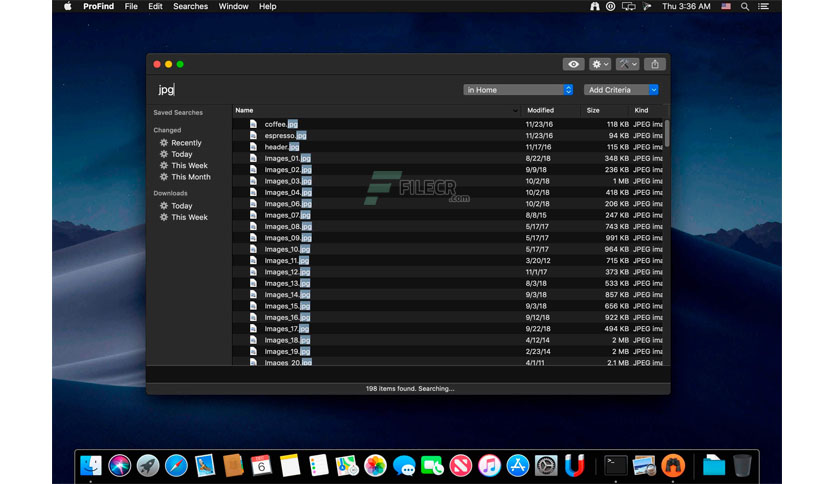The height and width of the screenshot is (484, 836).
Task: Select Today under Changed searches
Action: pos(181,154)
